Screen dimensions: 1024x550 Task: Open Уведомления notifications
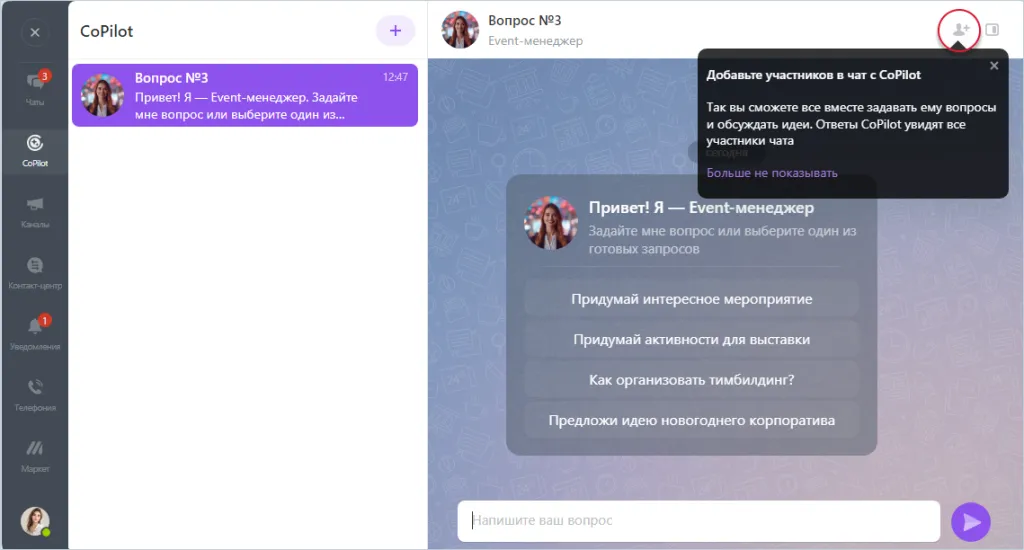click(35, 334)
